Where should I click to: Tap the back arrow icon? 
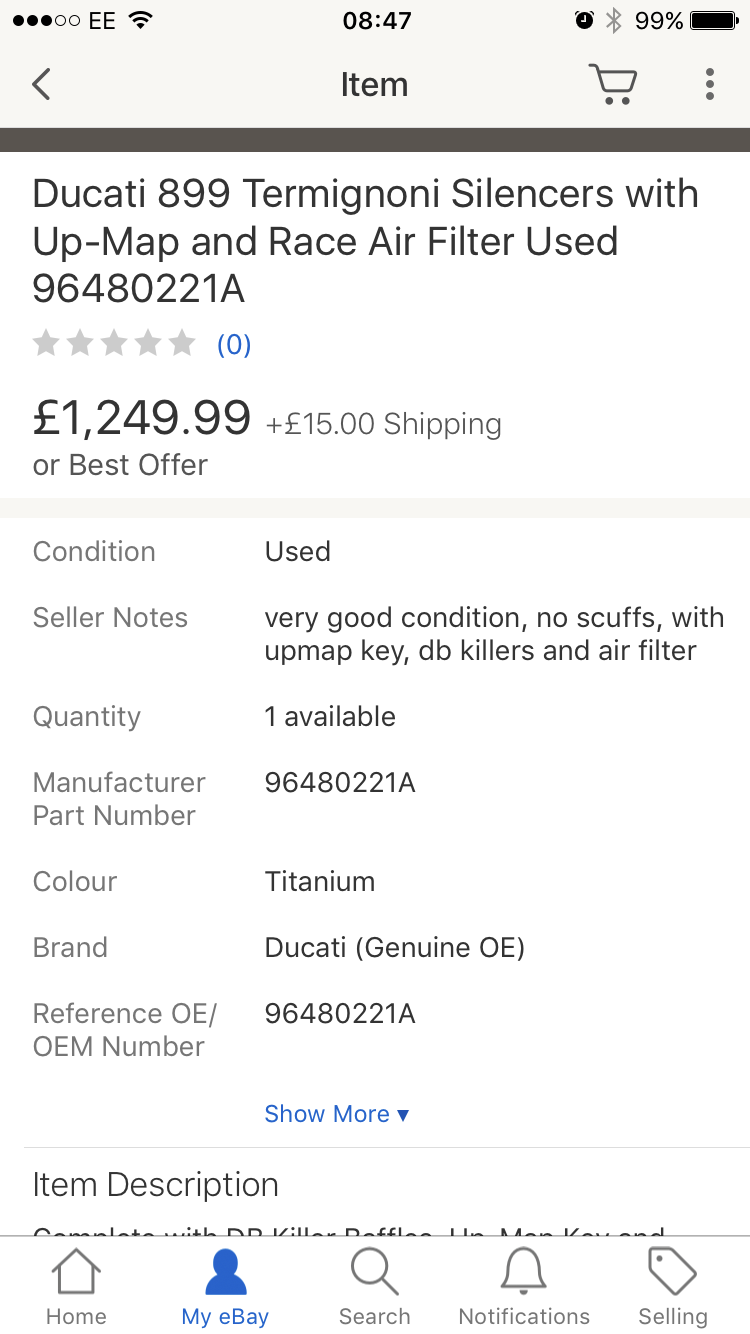pyautogui.click(x=41, y=85)
